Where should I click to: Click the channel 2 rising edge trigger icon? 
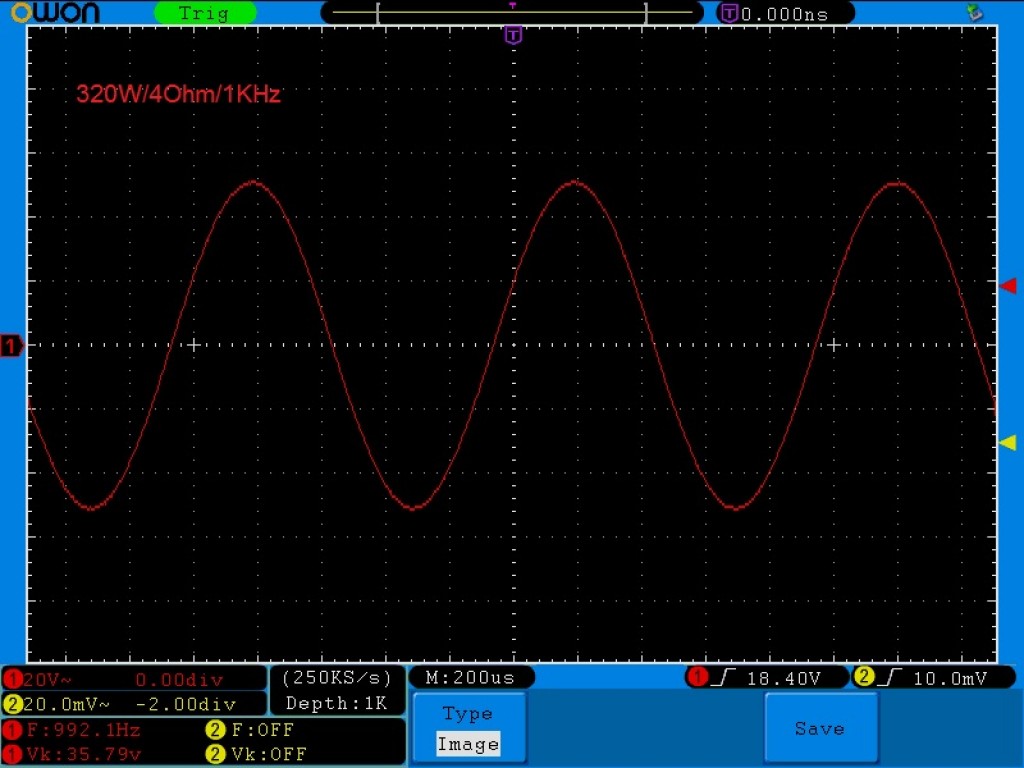889,678
